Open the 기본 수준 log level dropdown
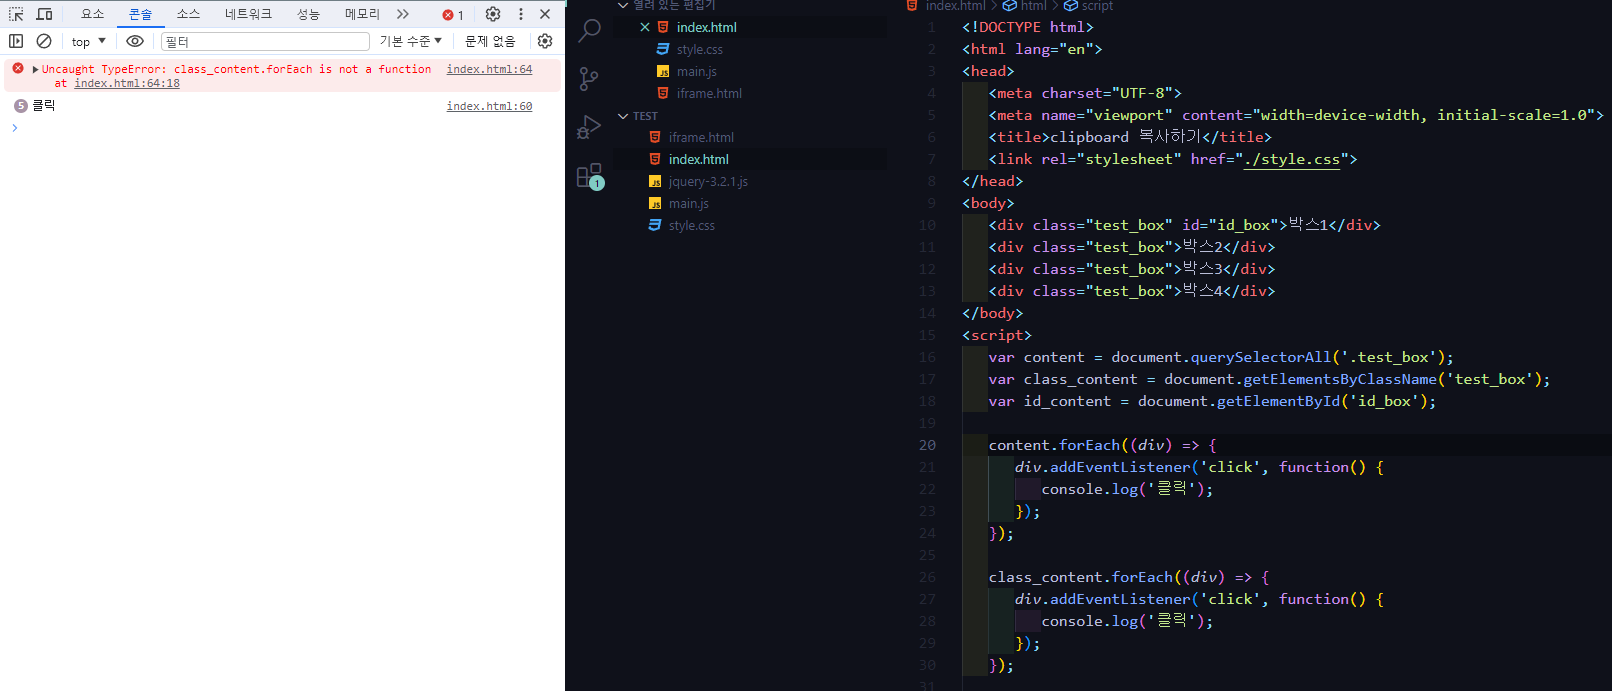The width and height of the screenshot is (1612, 691). pos(410,41)
